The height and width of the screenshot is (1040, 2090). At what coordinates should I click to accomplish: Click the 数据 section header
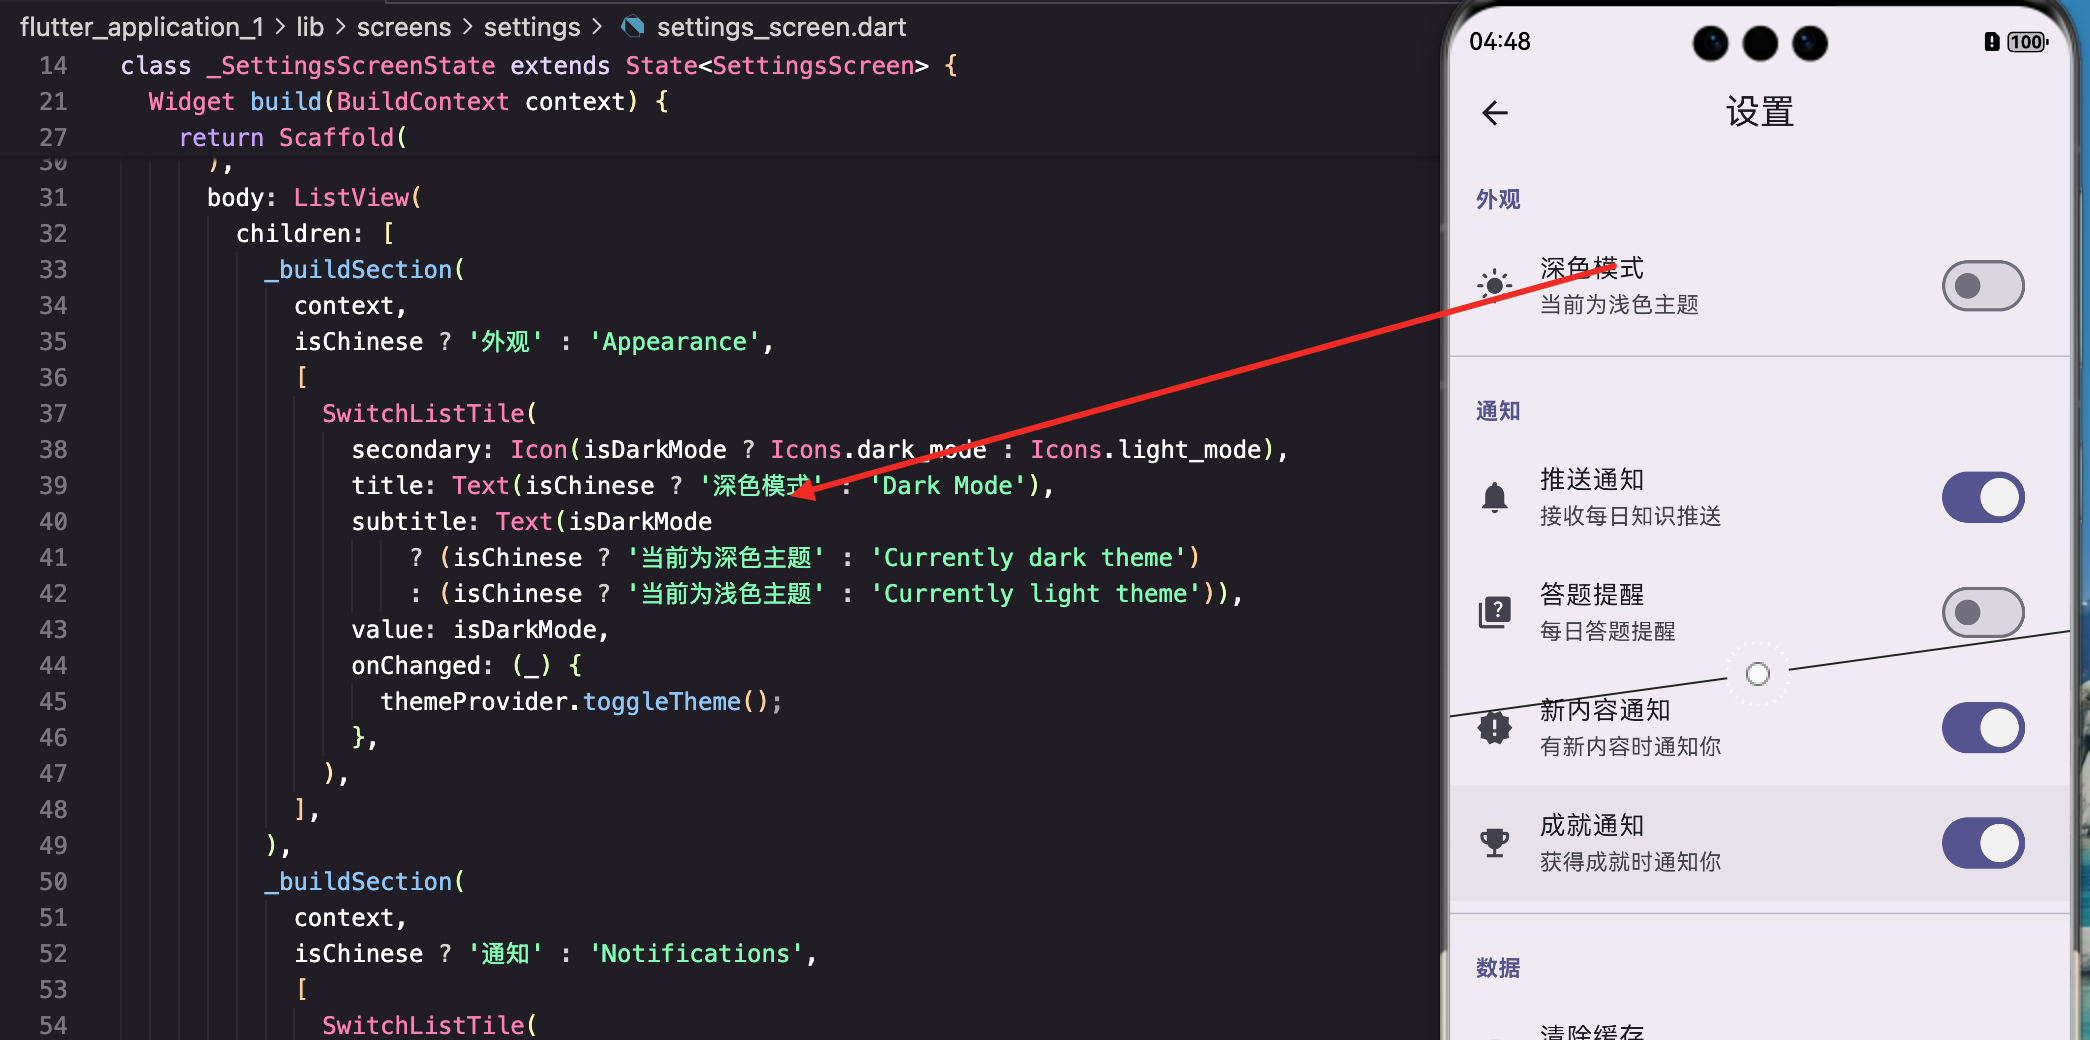[x=1498, y=968]
